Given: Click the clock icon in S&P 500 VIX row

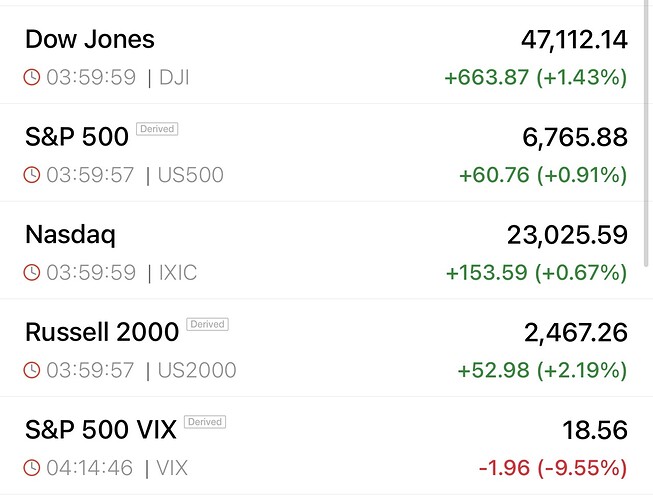Looking at the screenshot, I should [x=31, y=467].
